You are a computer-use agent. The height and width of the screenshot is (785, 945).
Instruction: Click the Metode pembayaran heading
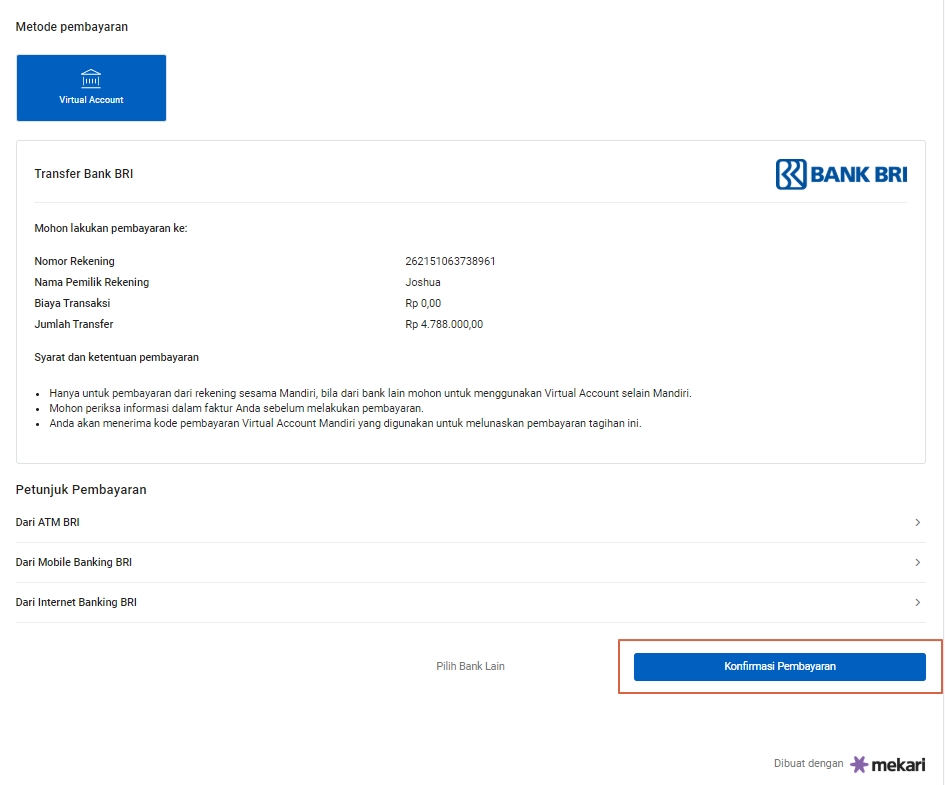coord(72,27)
